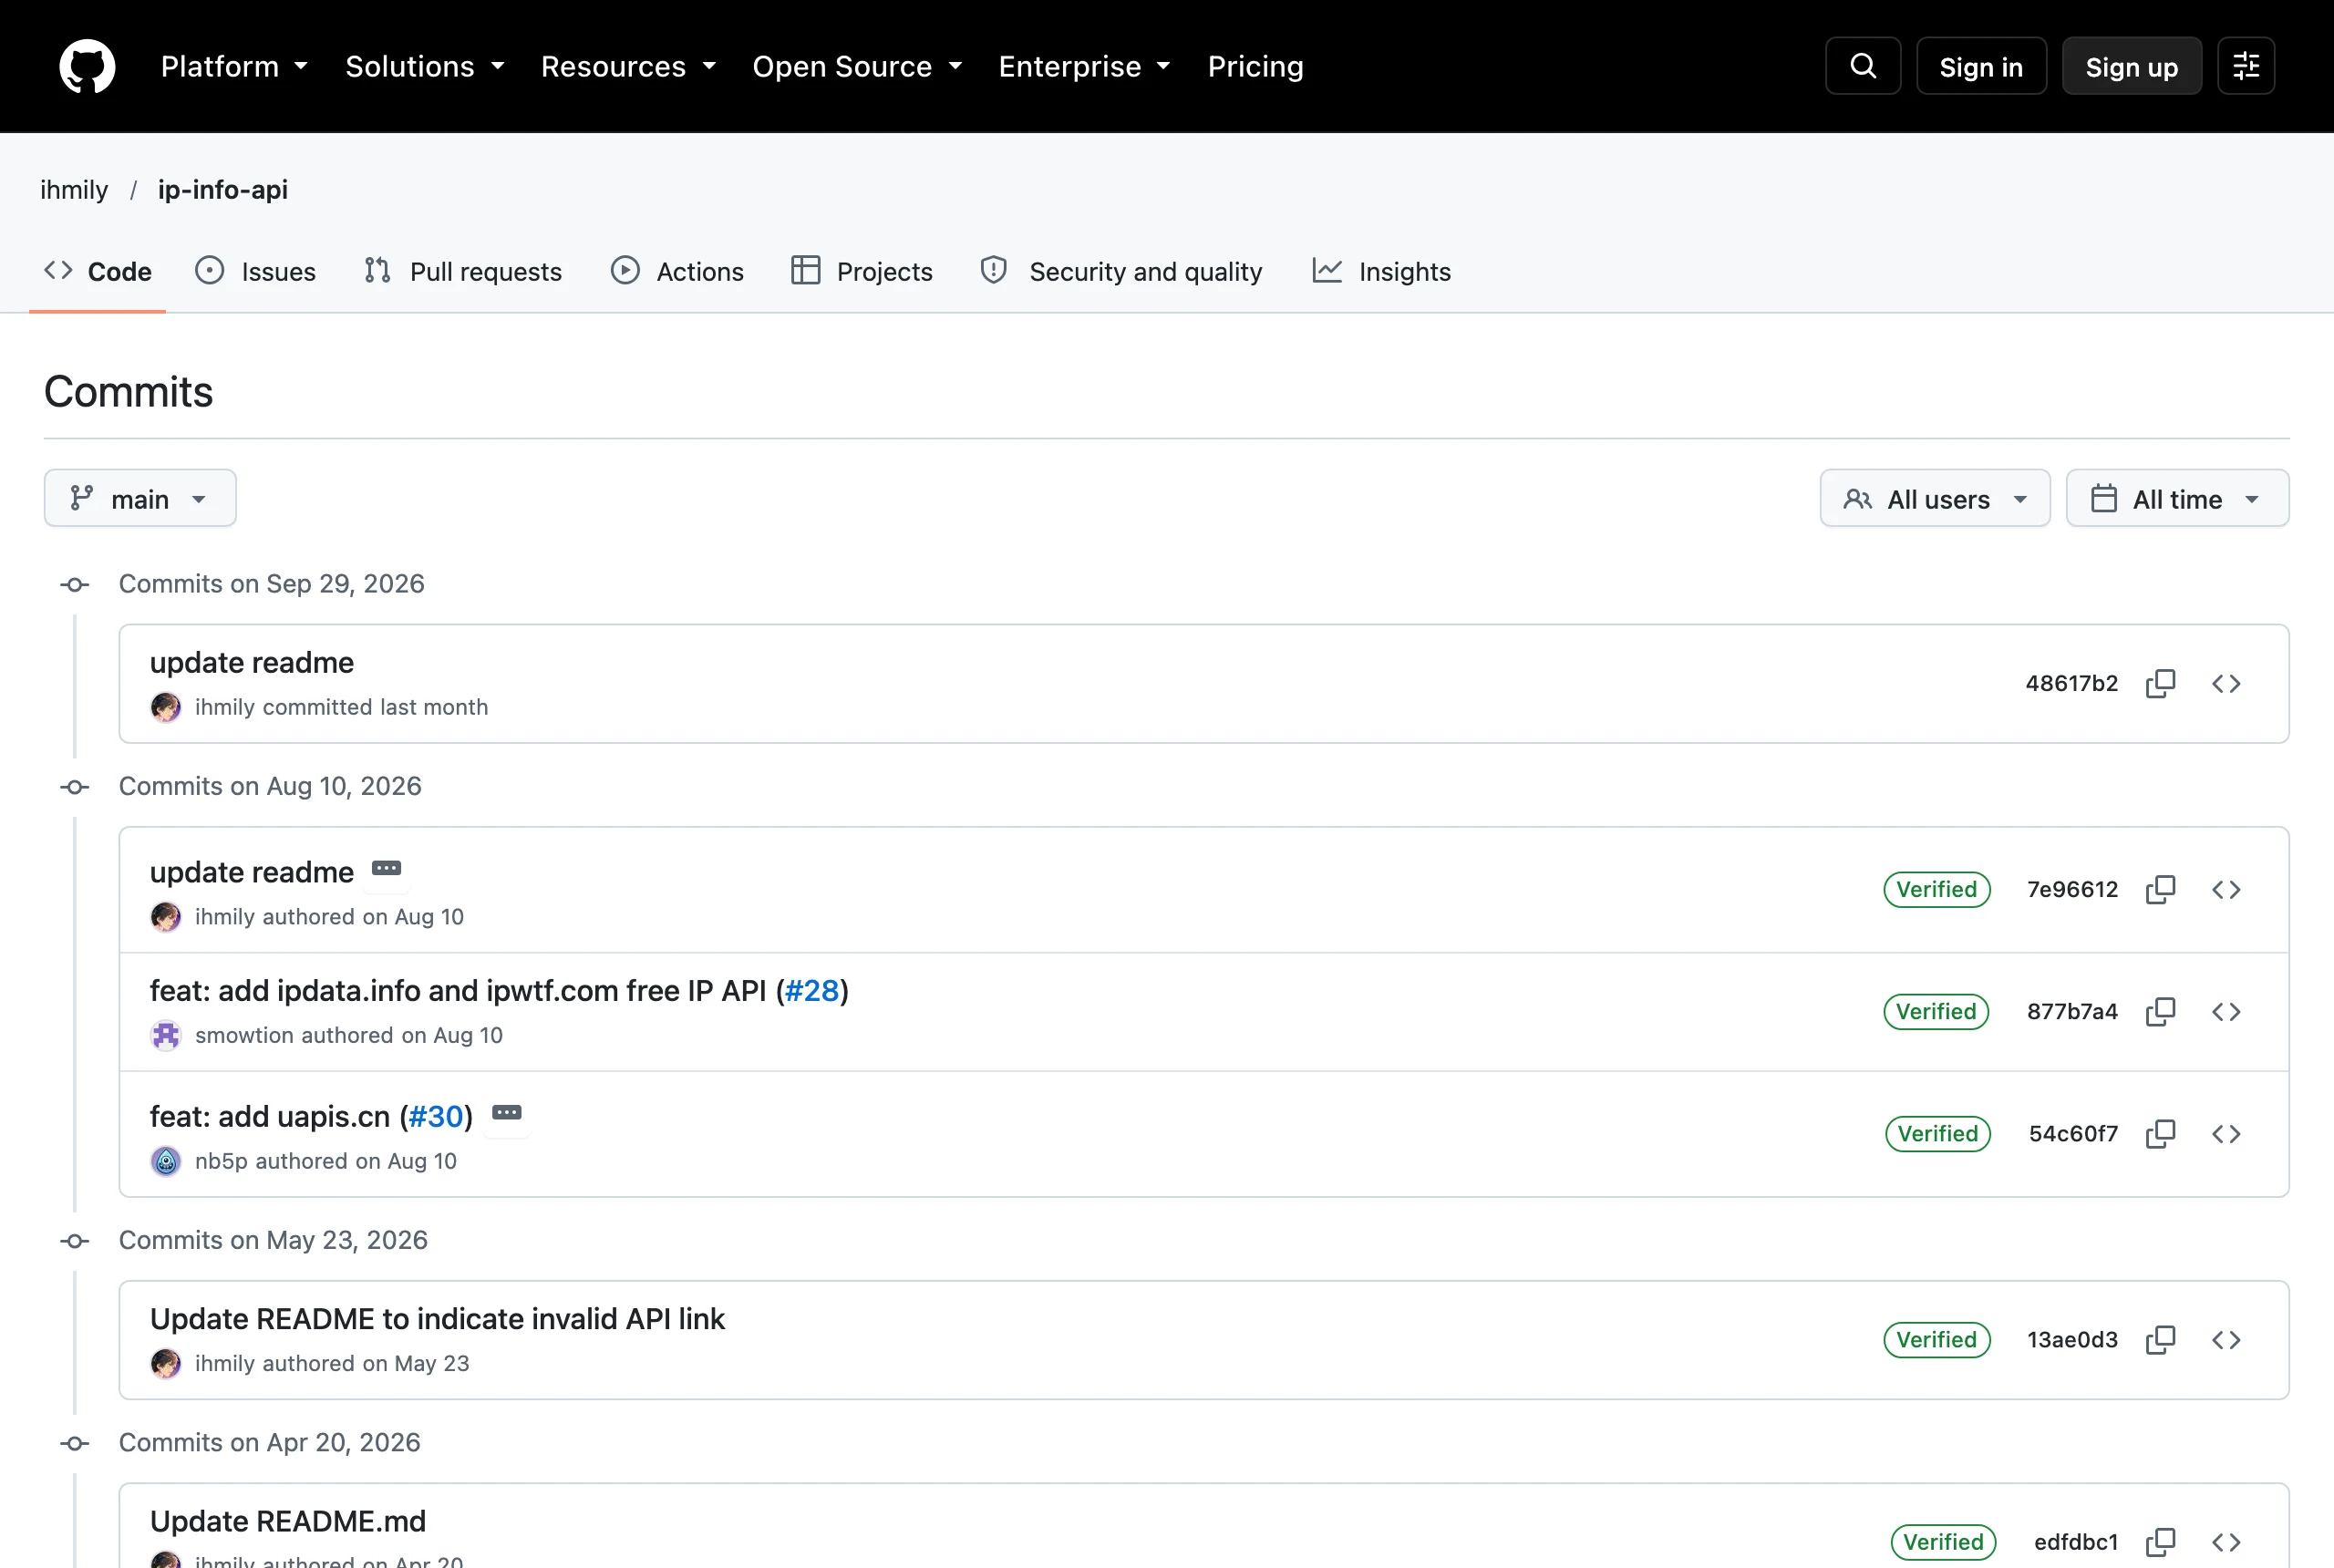Expand commit description for feat: add uapis.cn

point(507,1112)
